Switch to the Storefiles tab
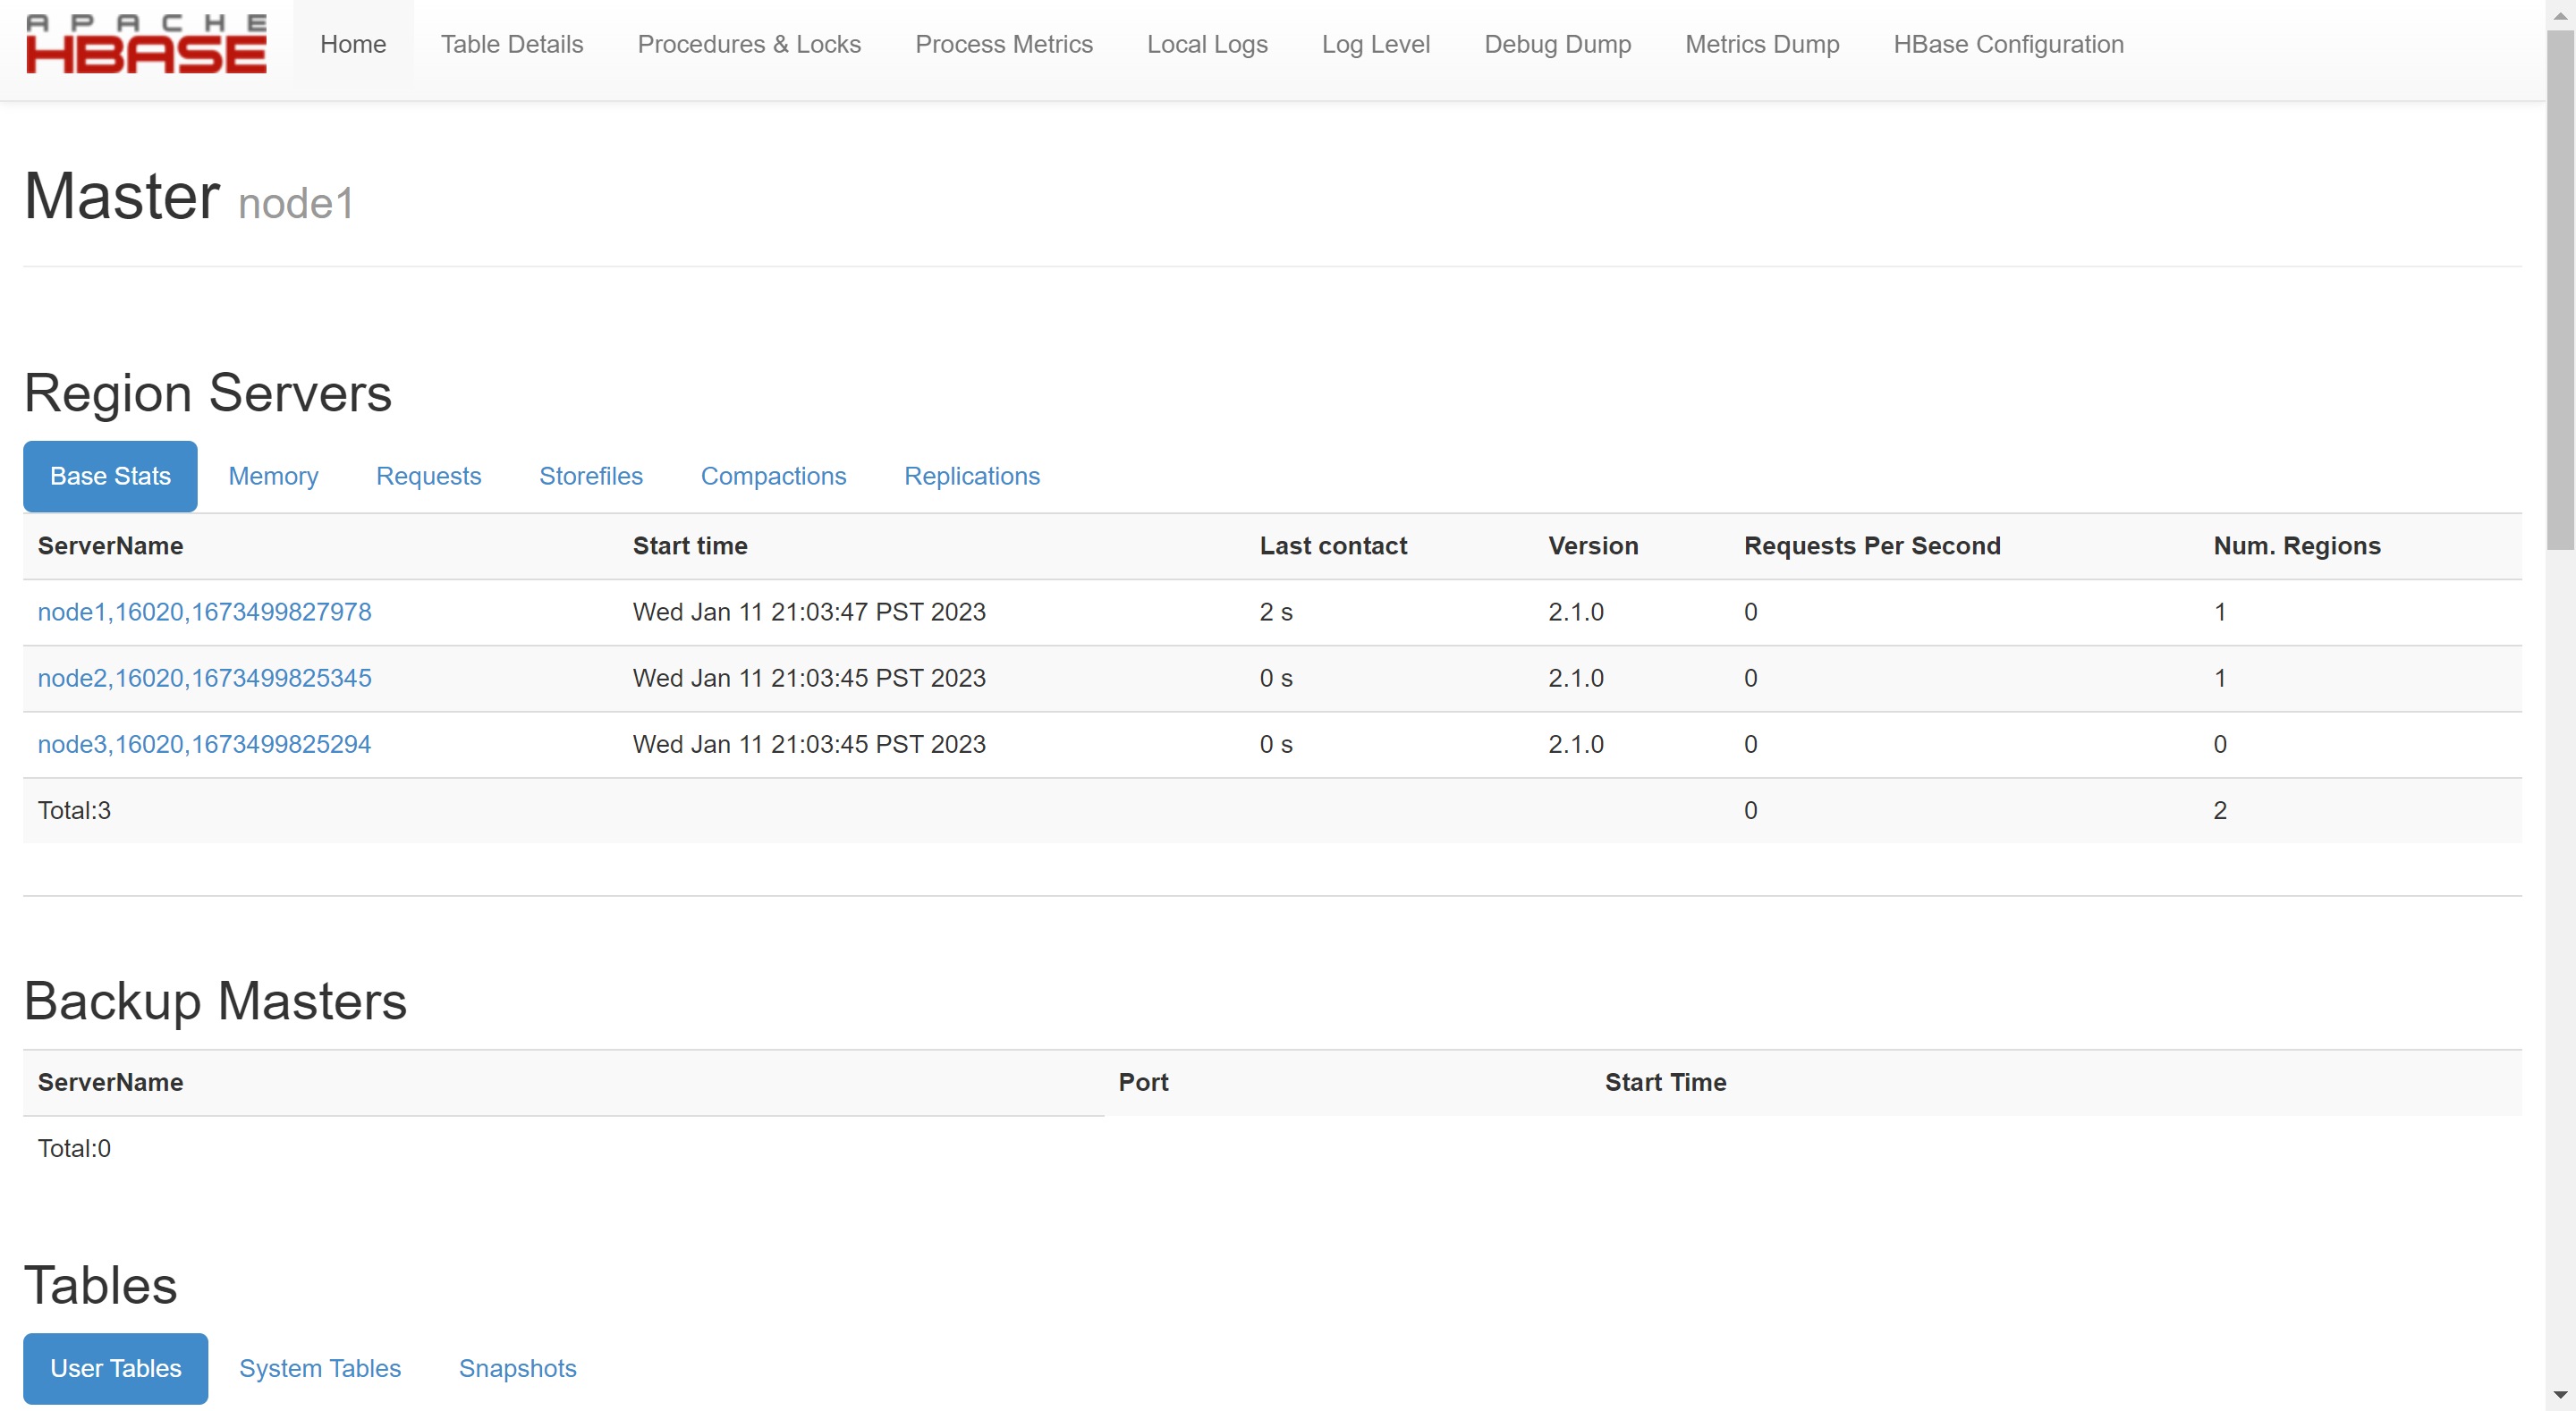This screenshot has width=2576, height=1411. tap(591, 476)
